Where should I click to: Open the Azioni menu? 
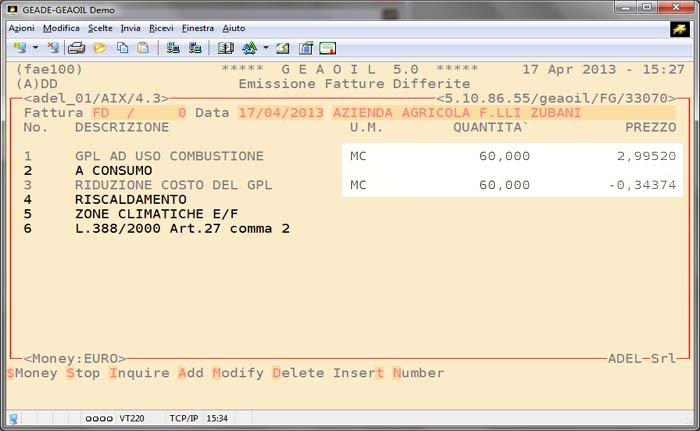coord(22,28)
